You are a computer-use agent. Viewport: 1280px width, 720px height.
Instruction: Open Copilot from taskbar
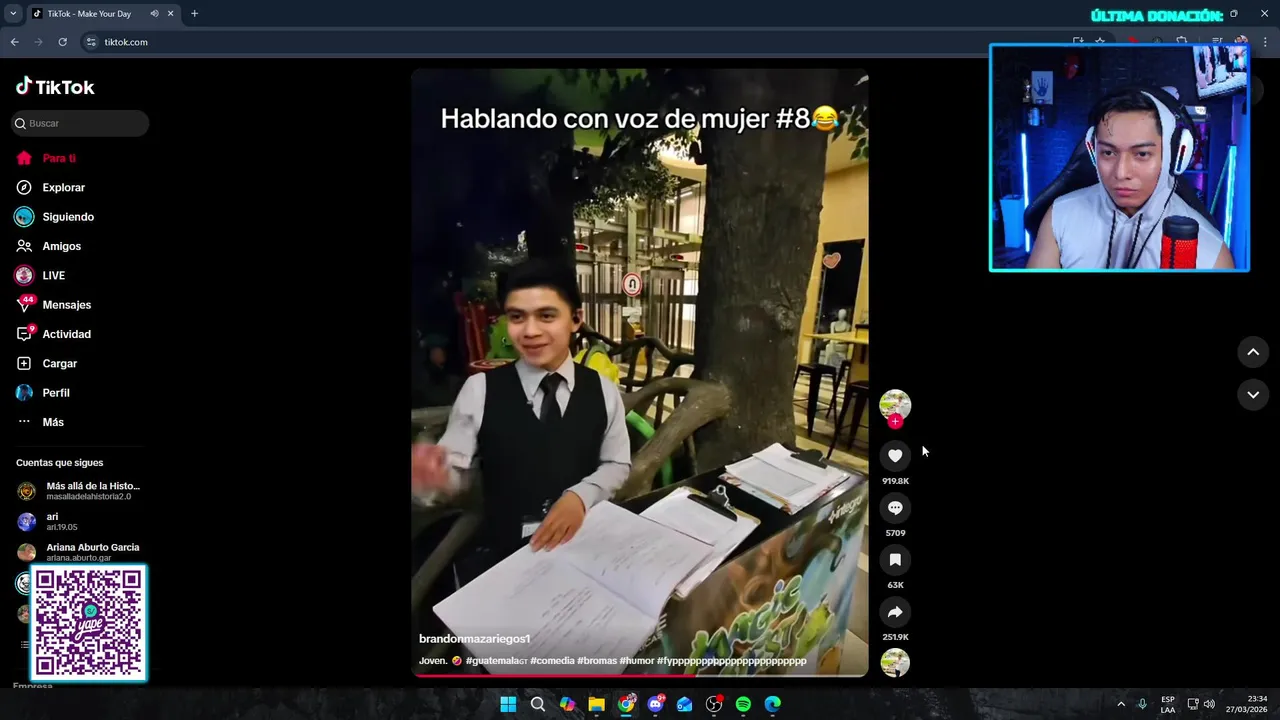pos(567,704)
